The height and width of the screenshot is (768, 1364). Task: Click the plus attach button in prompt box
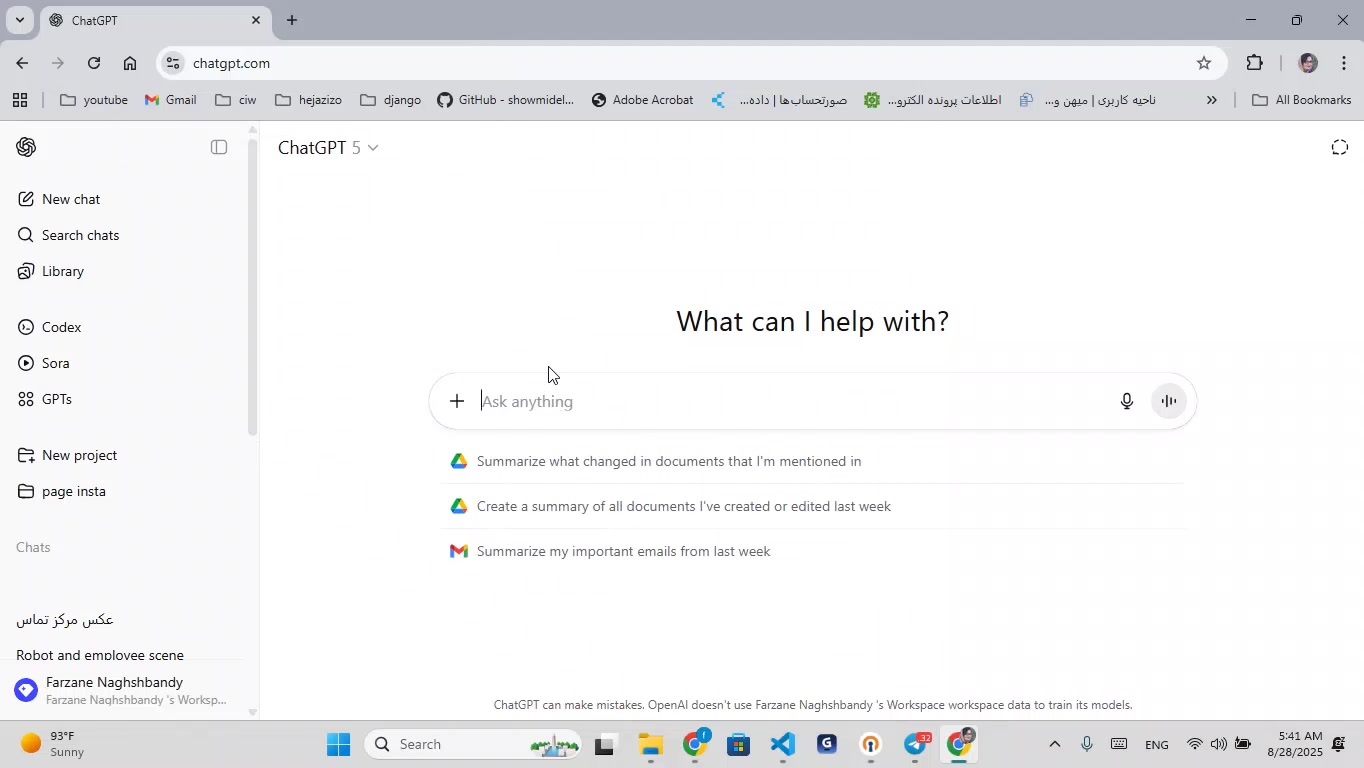(x=457, y=401)
